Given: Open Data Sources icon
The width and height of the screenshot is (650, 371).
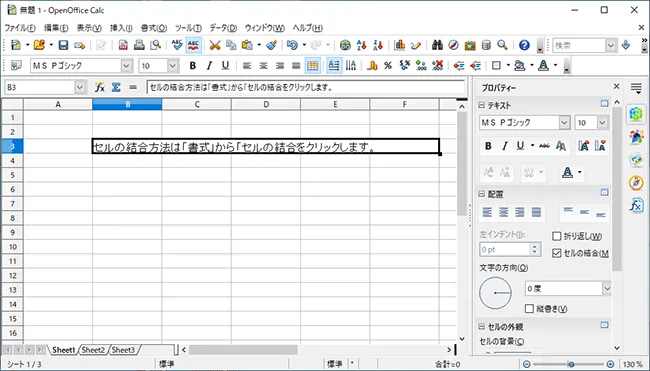Looking at the screenshot, I should (486, 45).
